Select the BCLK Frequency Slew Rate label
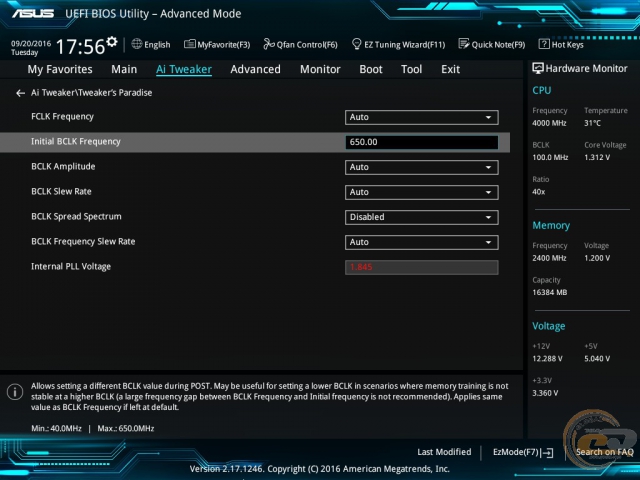 pyautogui.click(x=83, y=242)
